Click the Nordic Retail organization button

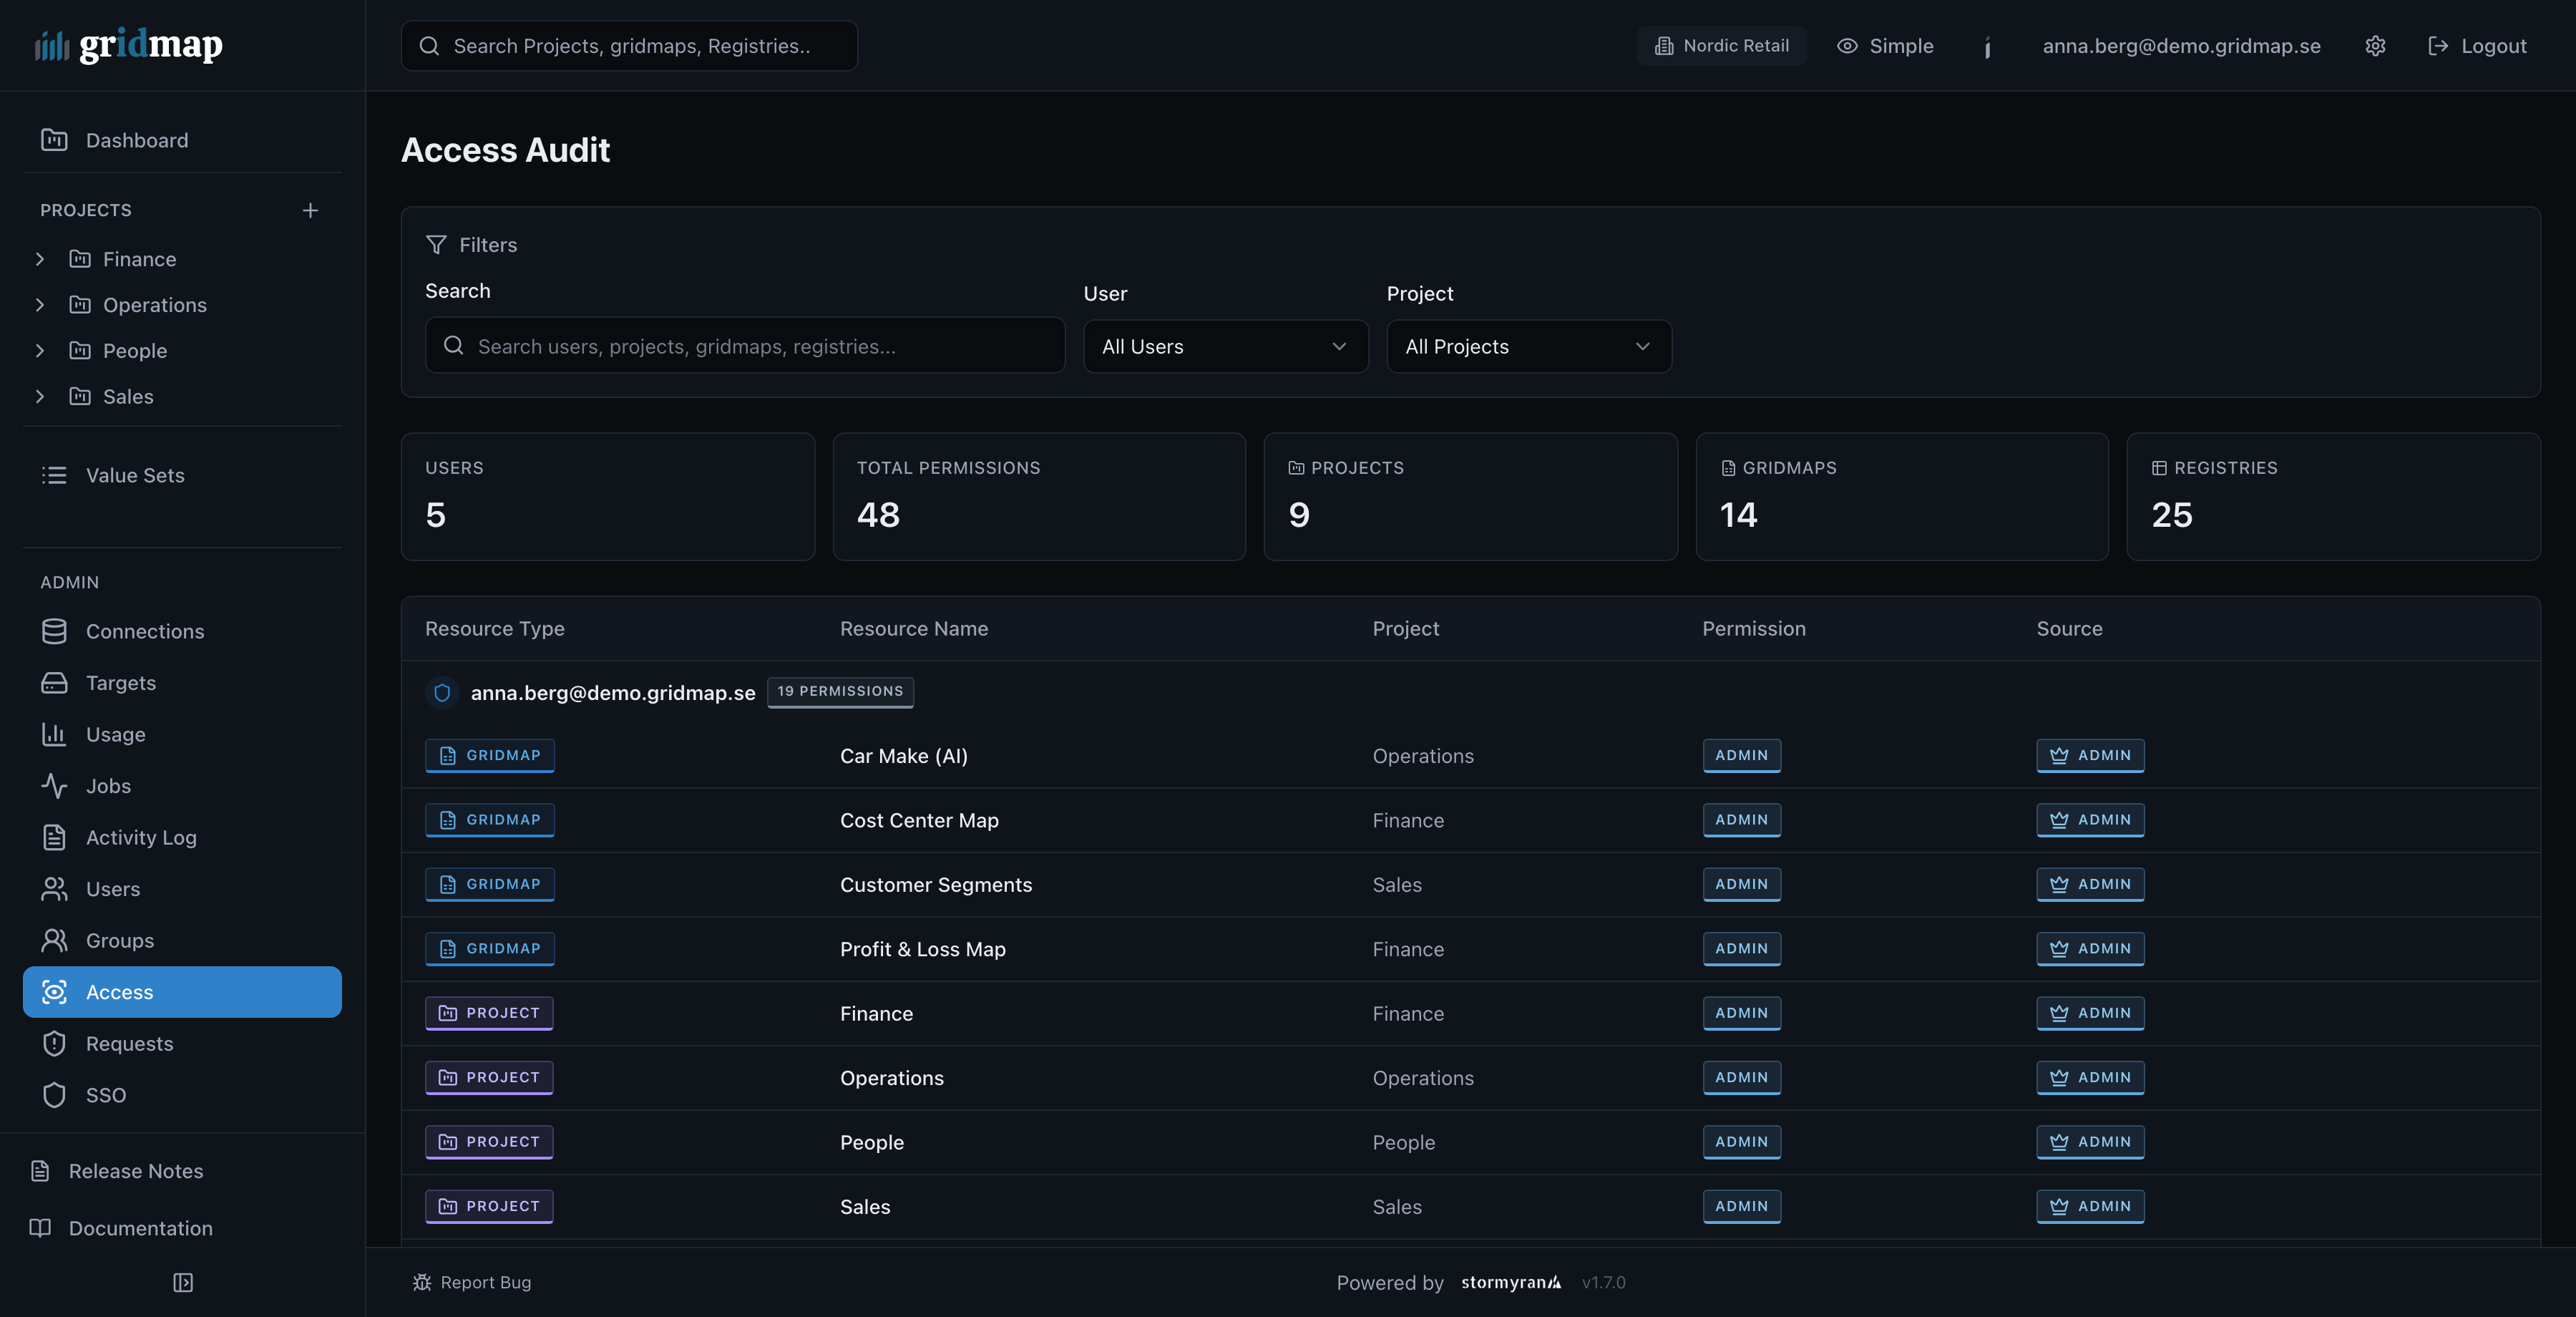[1722, 46]
